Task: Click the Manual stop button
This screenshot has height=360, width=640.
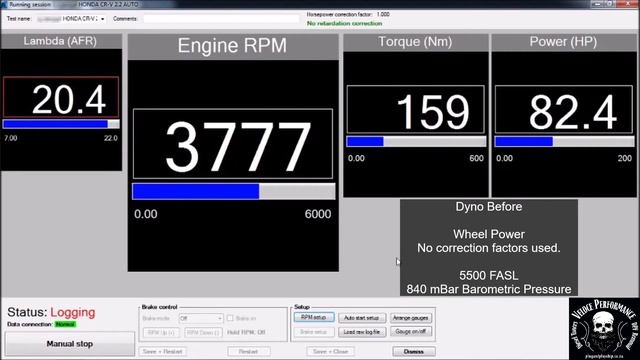Action: [x=70, y=344]
